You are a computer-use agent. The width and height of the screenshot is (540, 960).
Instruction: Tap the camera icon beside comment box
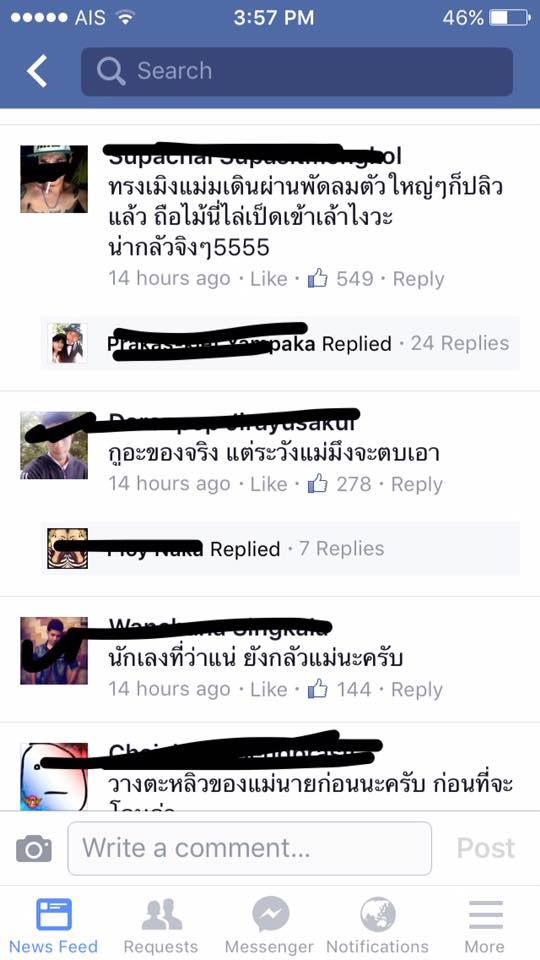pos(34,849)
